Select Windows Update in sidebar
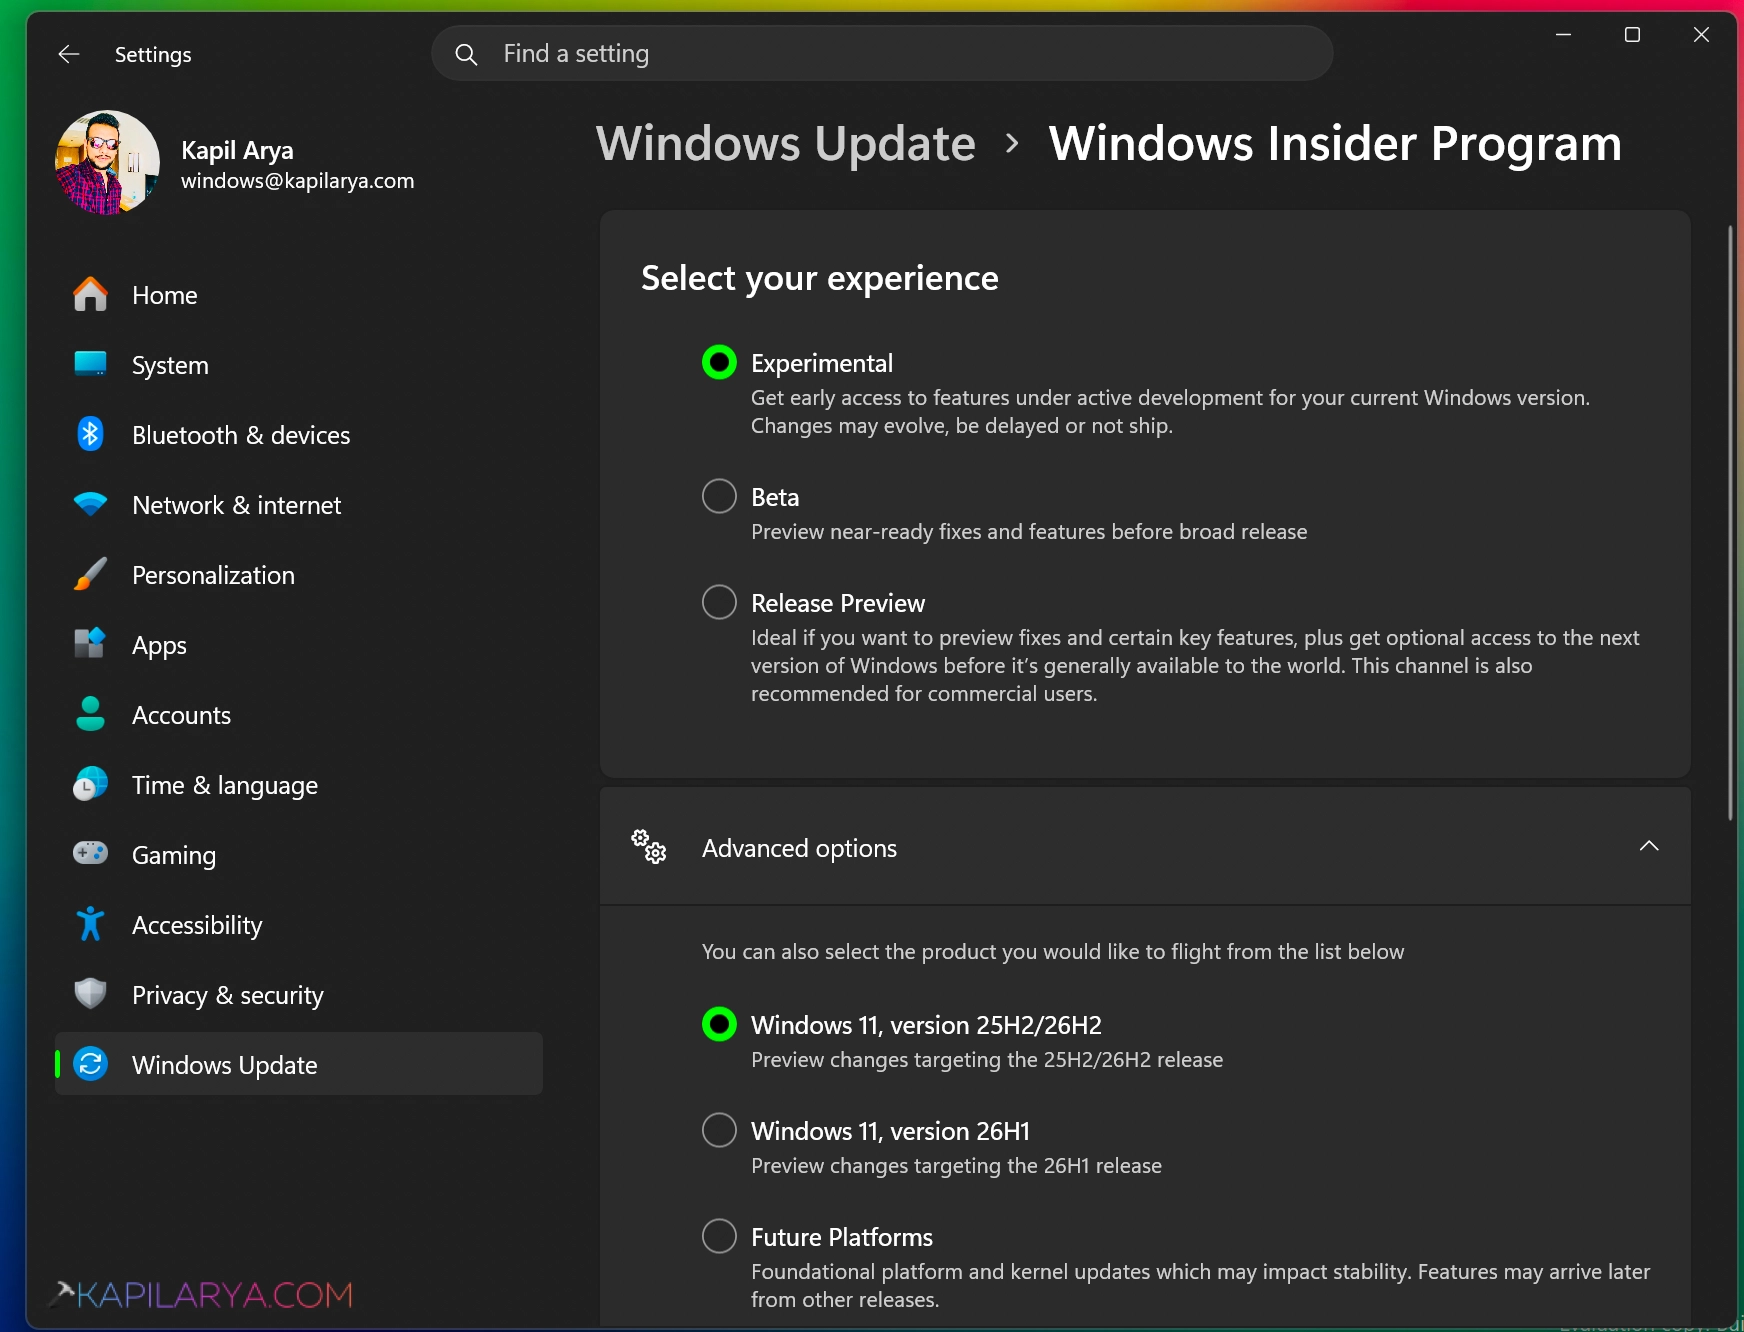Image resolution: width=1744 pixels, height=1332 pixels. (x=299, y=1064)
